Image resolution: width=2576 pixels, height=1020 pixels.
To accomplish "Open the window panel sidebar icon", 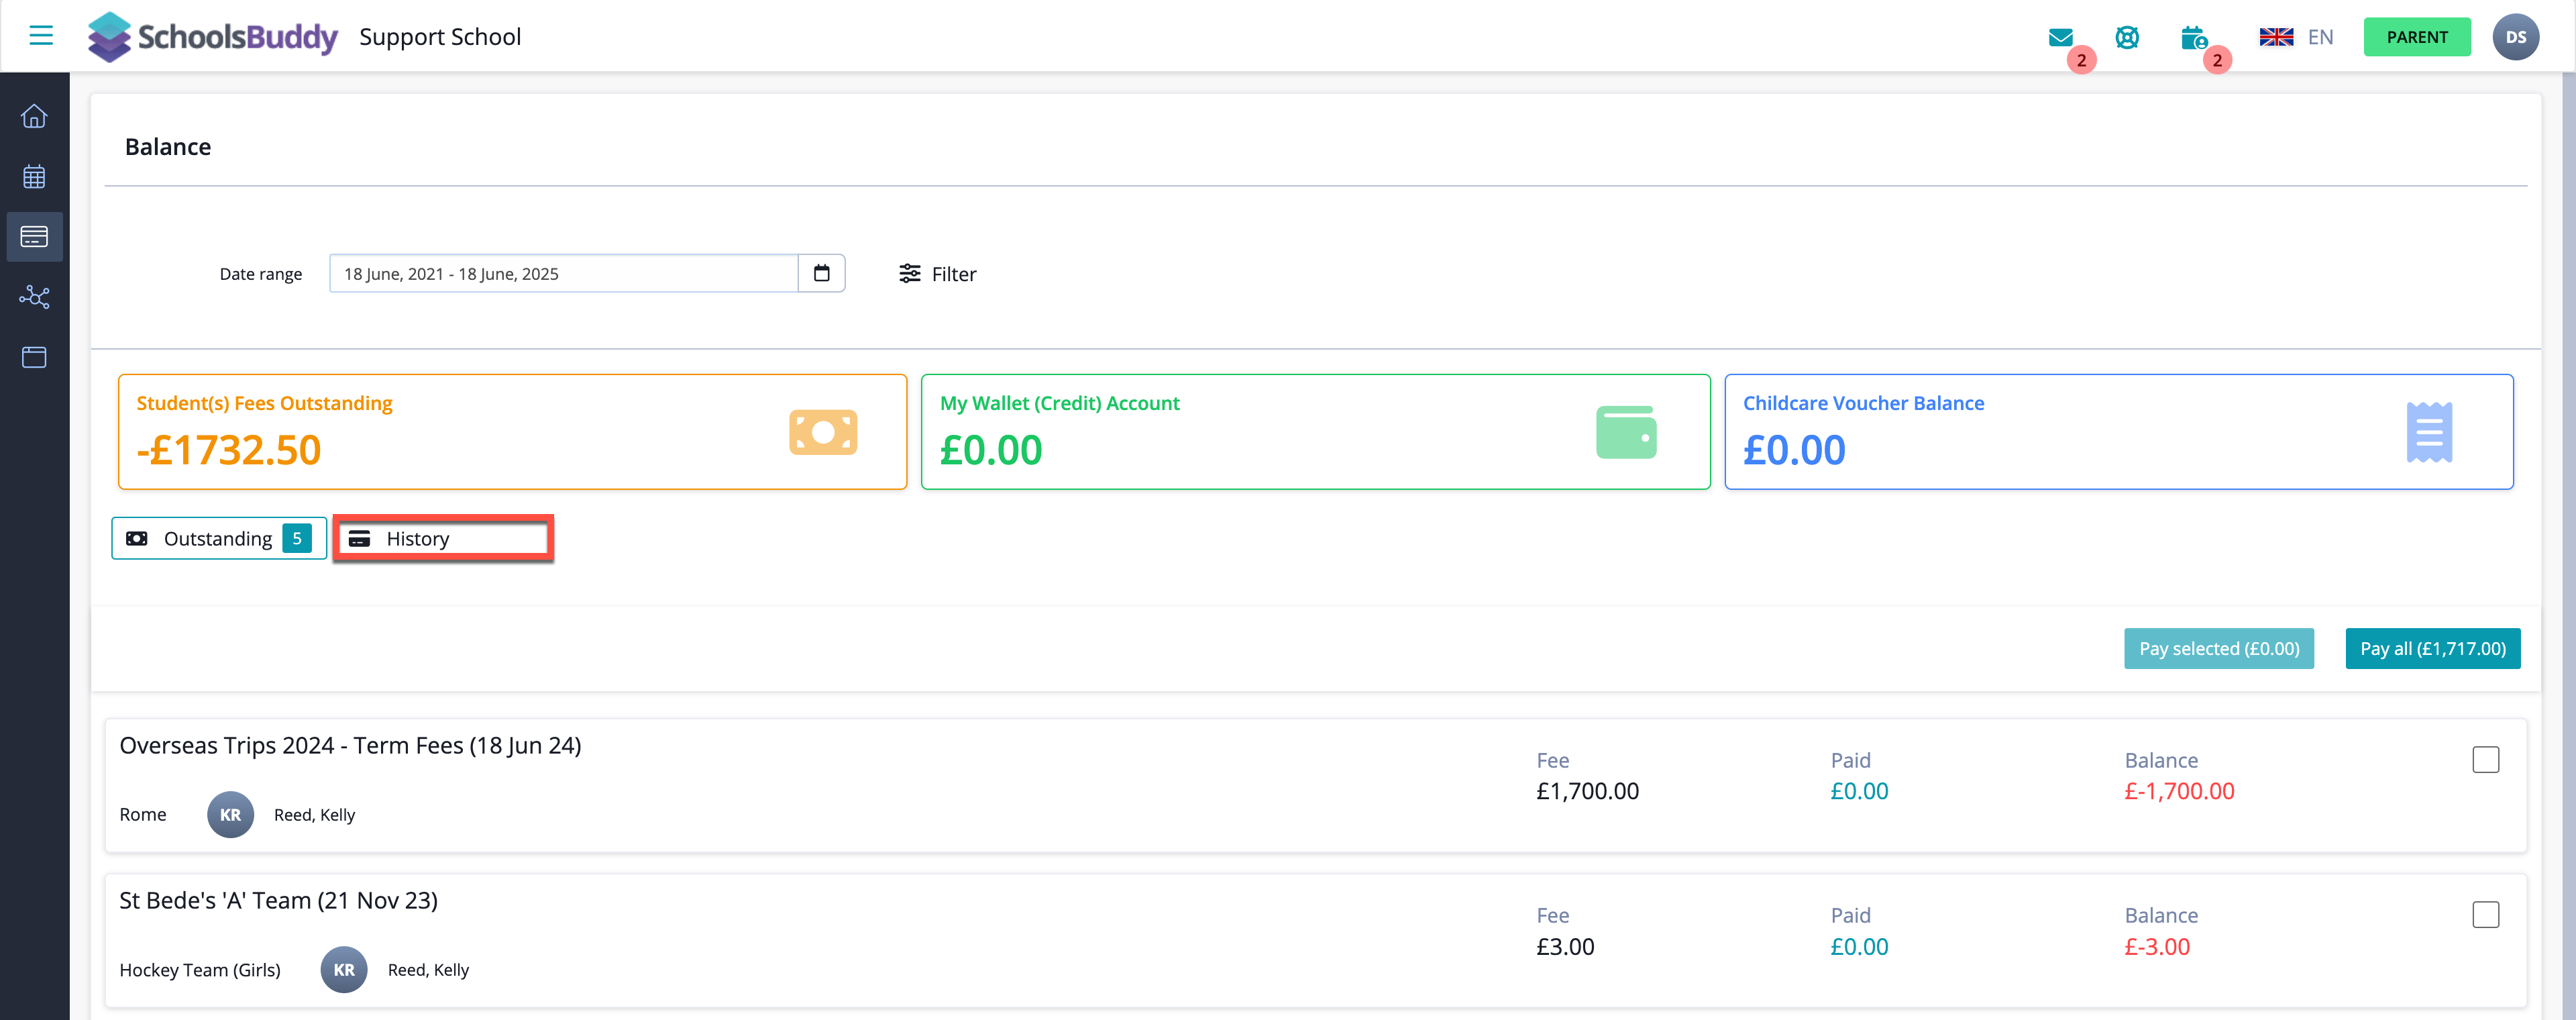I will click(34, 357).
